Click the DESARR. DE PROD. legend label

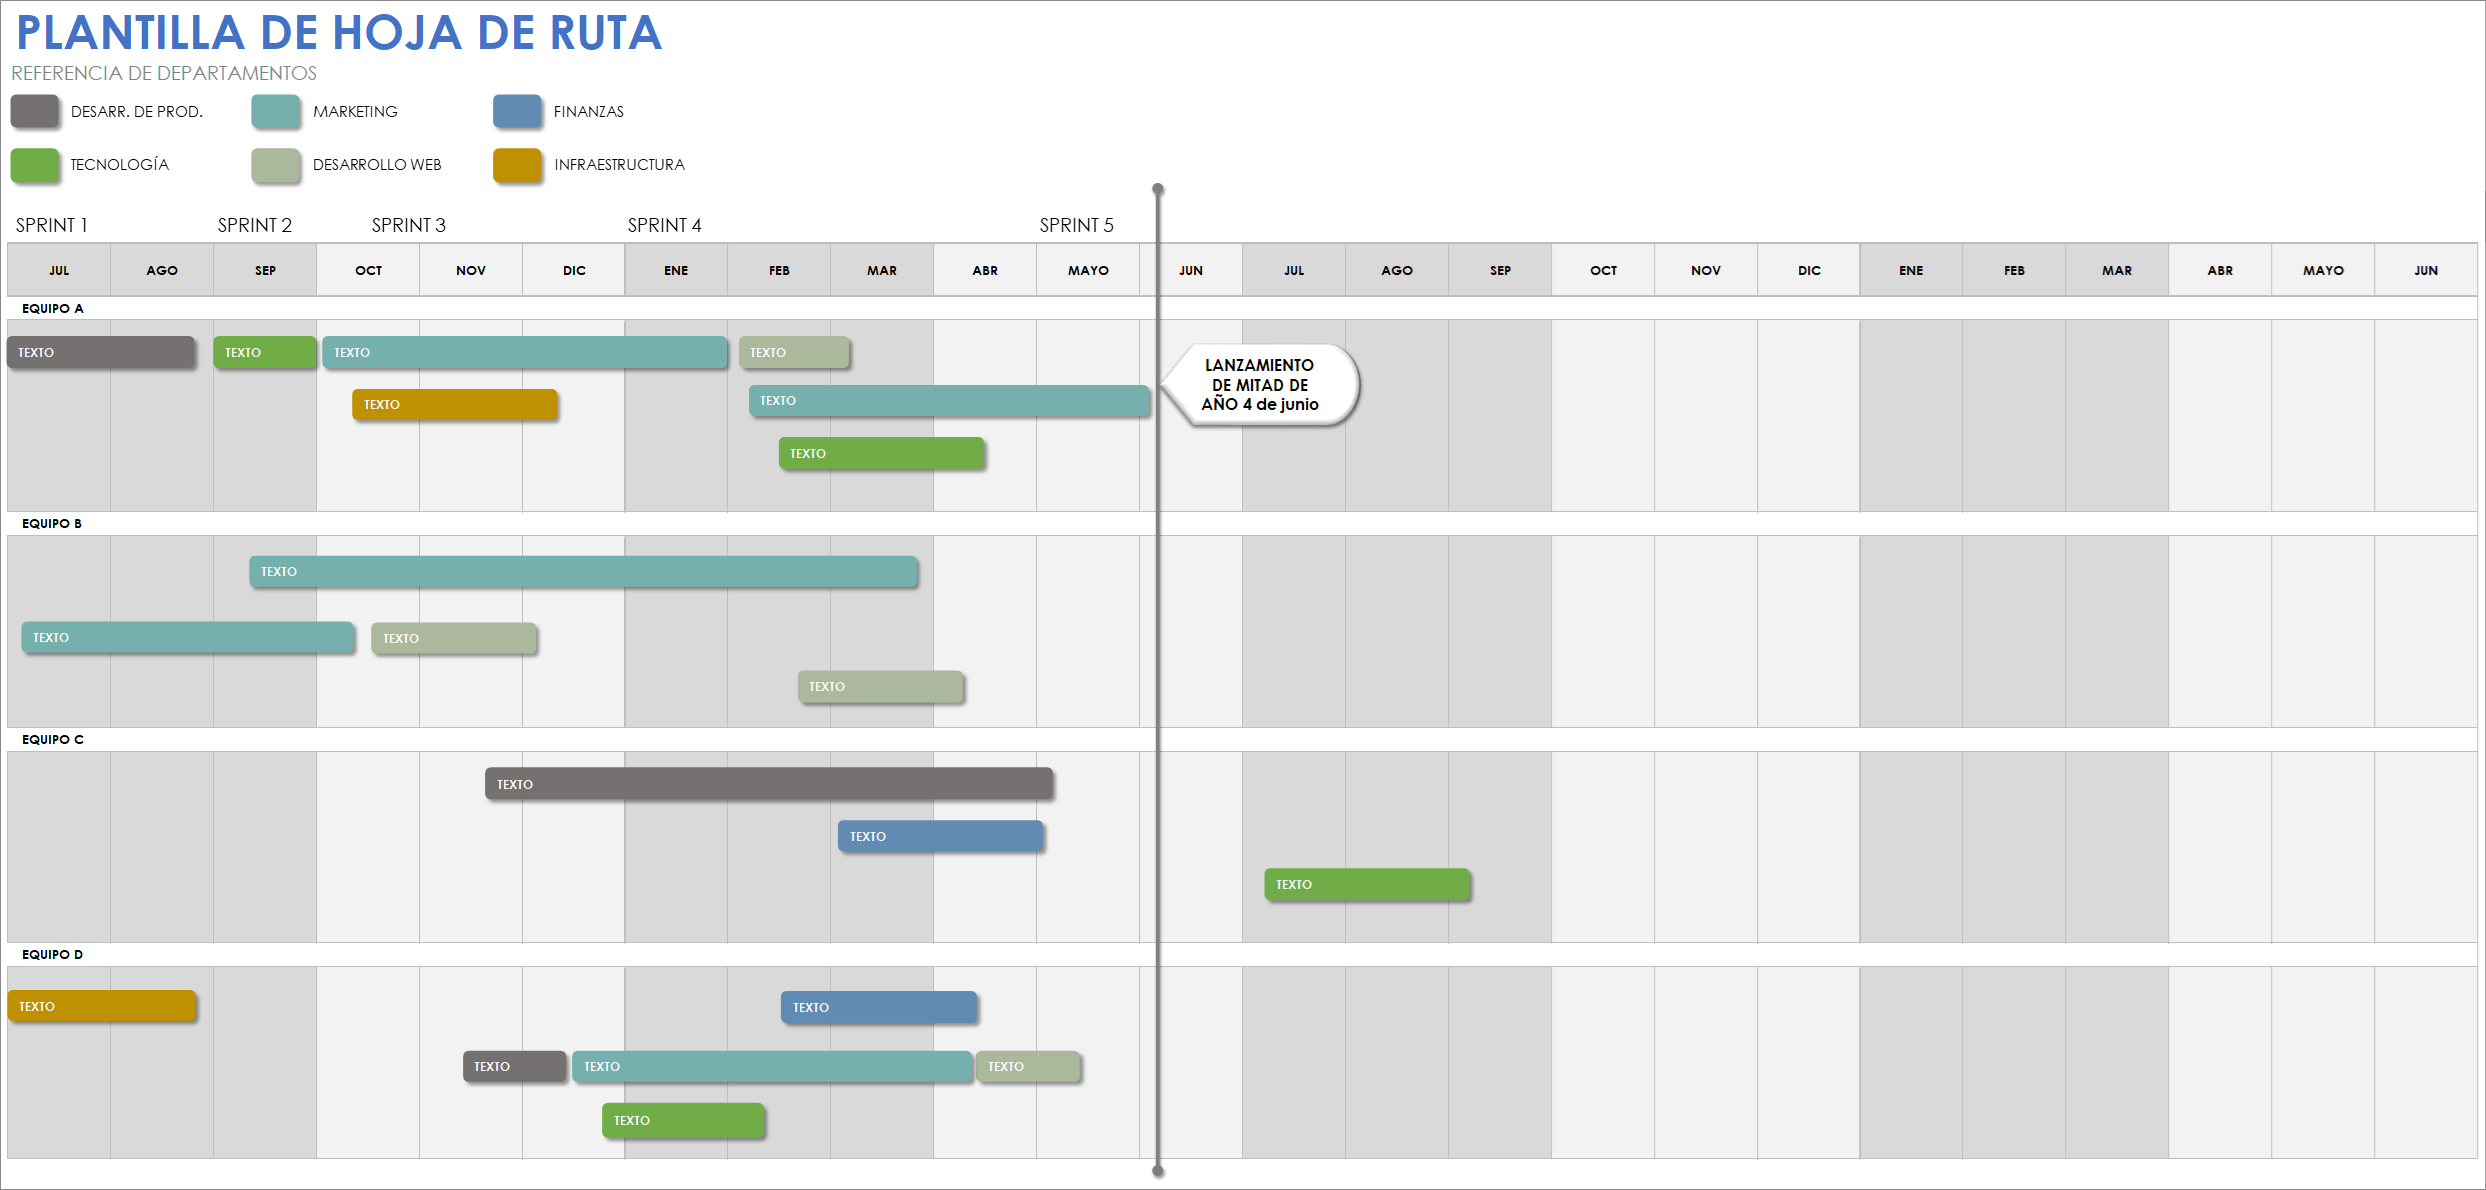tap(137, 111)
